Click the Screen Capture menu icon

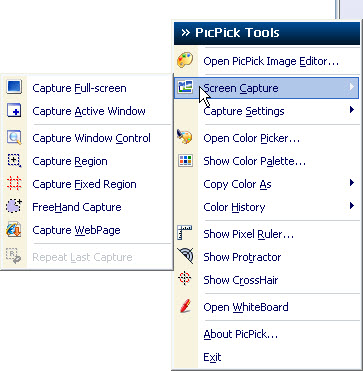click(x=185, y=87)
